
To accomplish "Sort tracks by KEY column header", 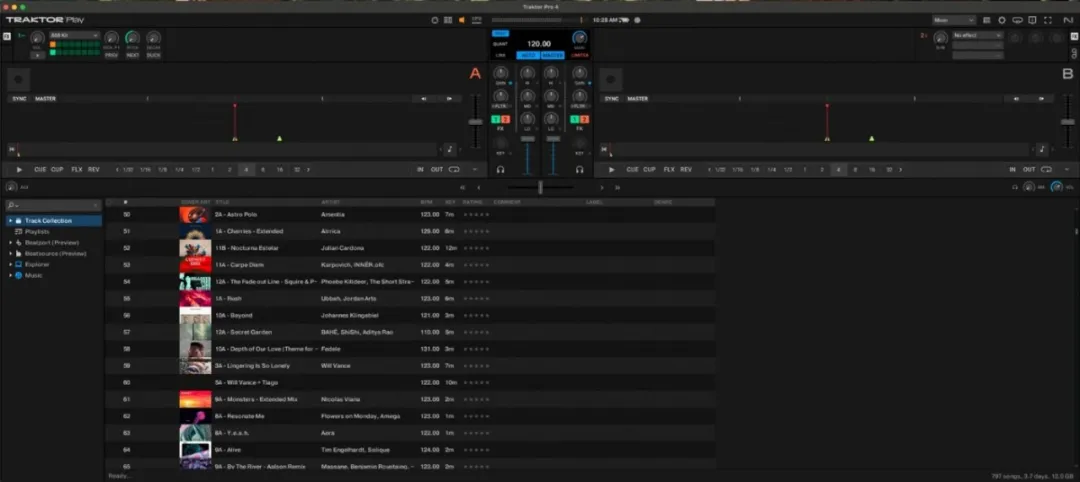I will [450, 202].
